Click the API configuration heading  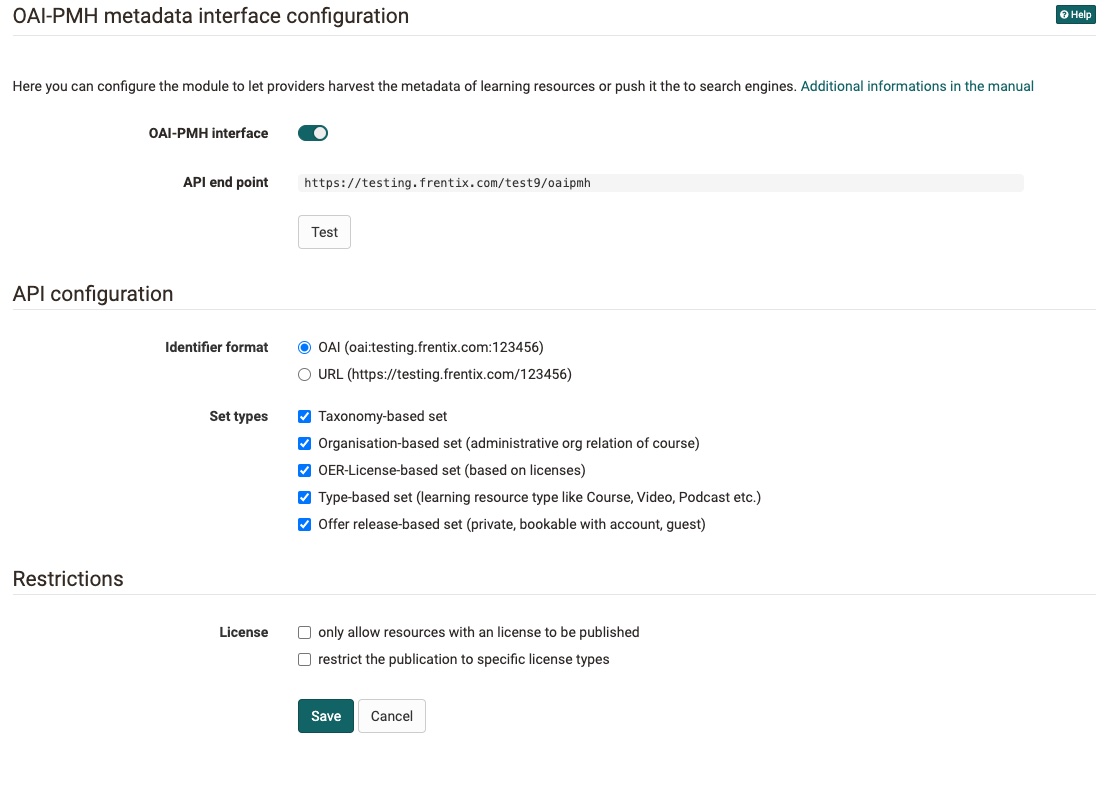(x=92, y=293)
